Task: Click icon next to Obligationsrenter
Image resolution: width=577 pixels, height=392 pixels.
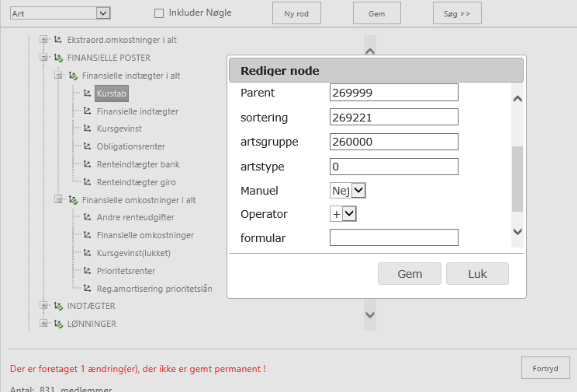Action: [x=87, y=146]
